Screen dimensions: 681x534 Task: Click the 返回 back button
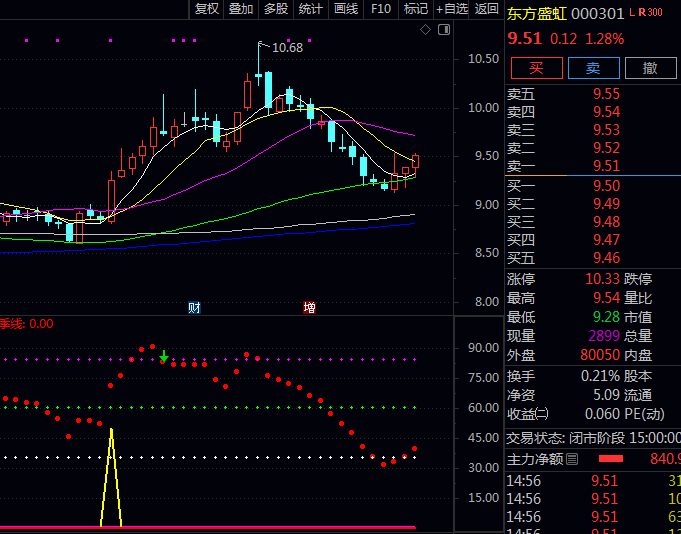[x=486, y=9]
